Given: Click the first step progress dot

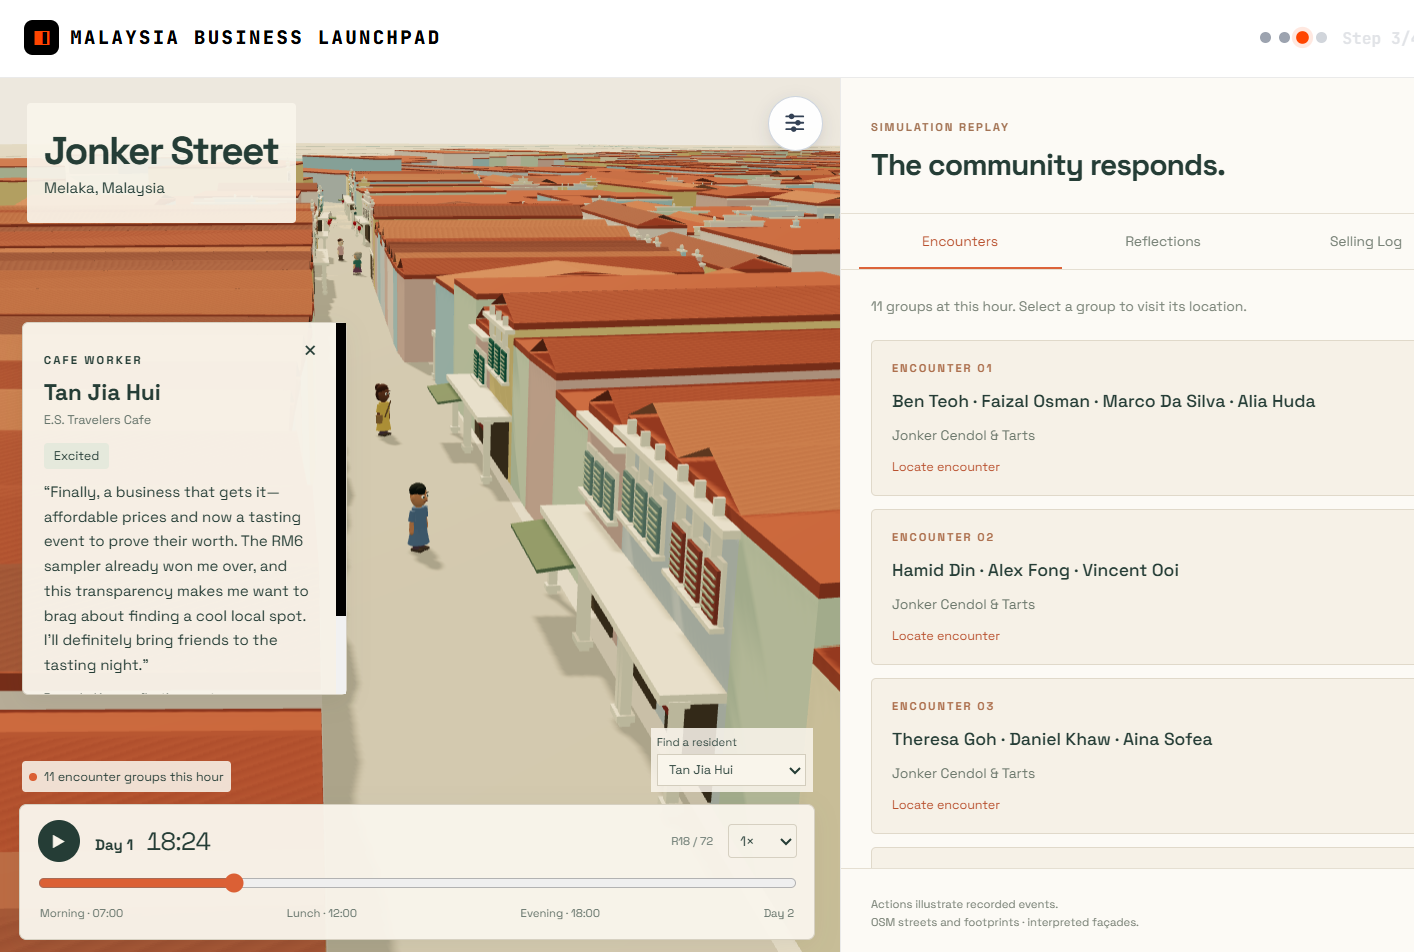Looking at the screenshot, I should pyautogui.click(x=1265, y=38).
